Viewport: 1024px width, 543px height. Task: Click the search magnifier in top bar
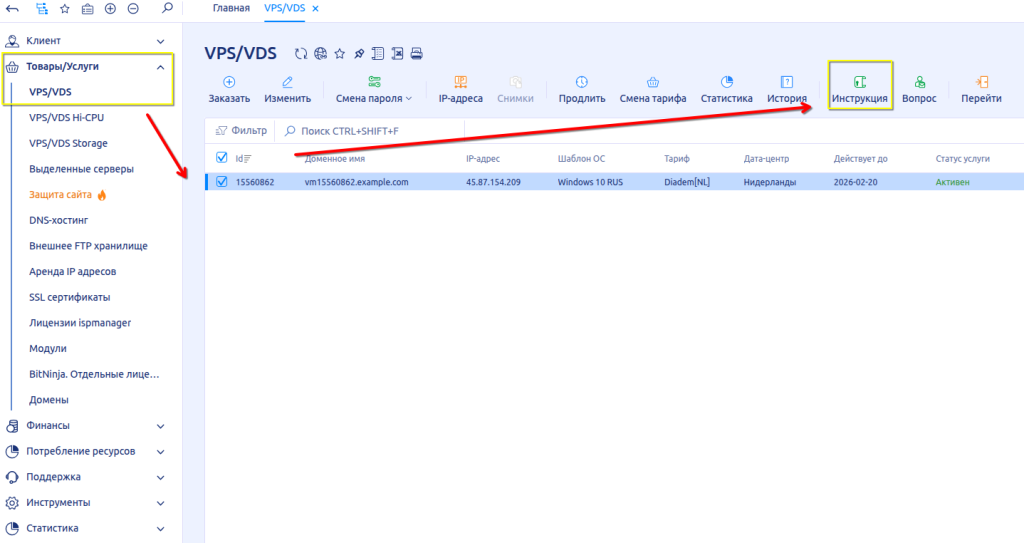tap(167, 8)
